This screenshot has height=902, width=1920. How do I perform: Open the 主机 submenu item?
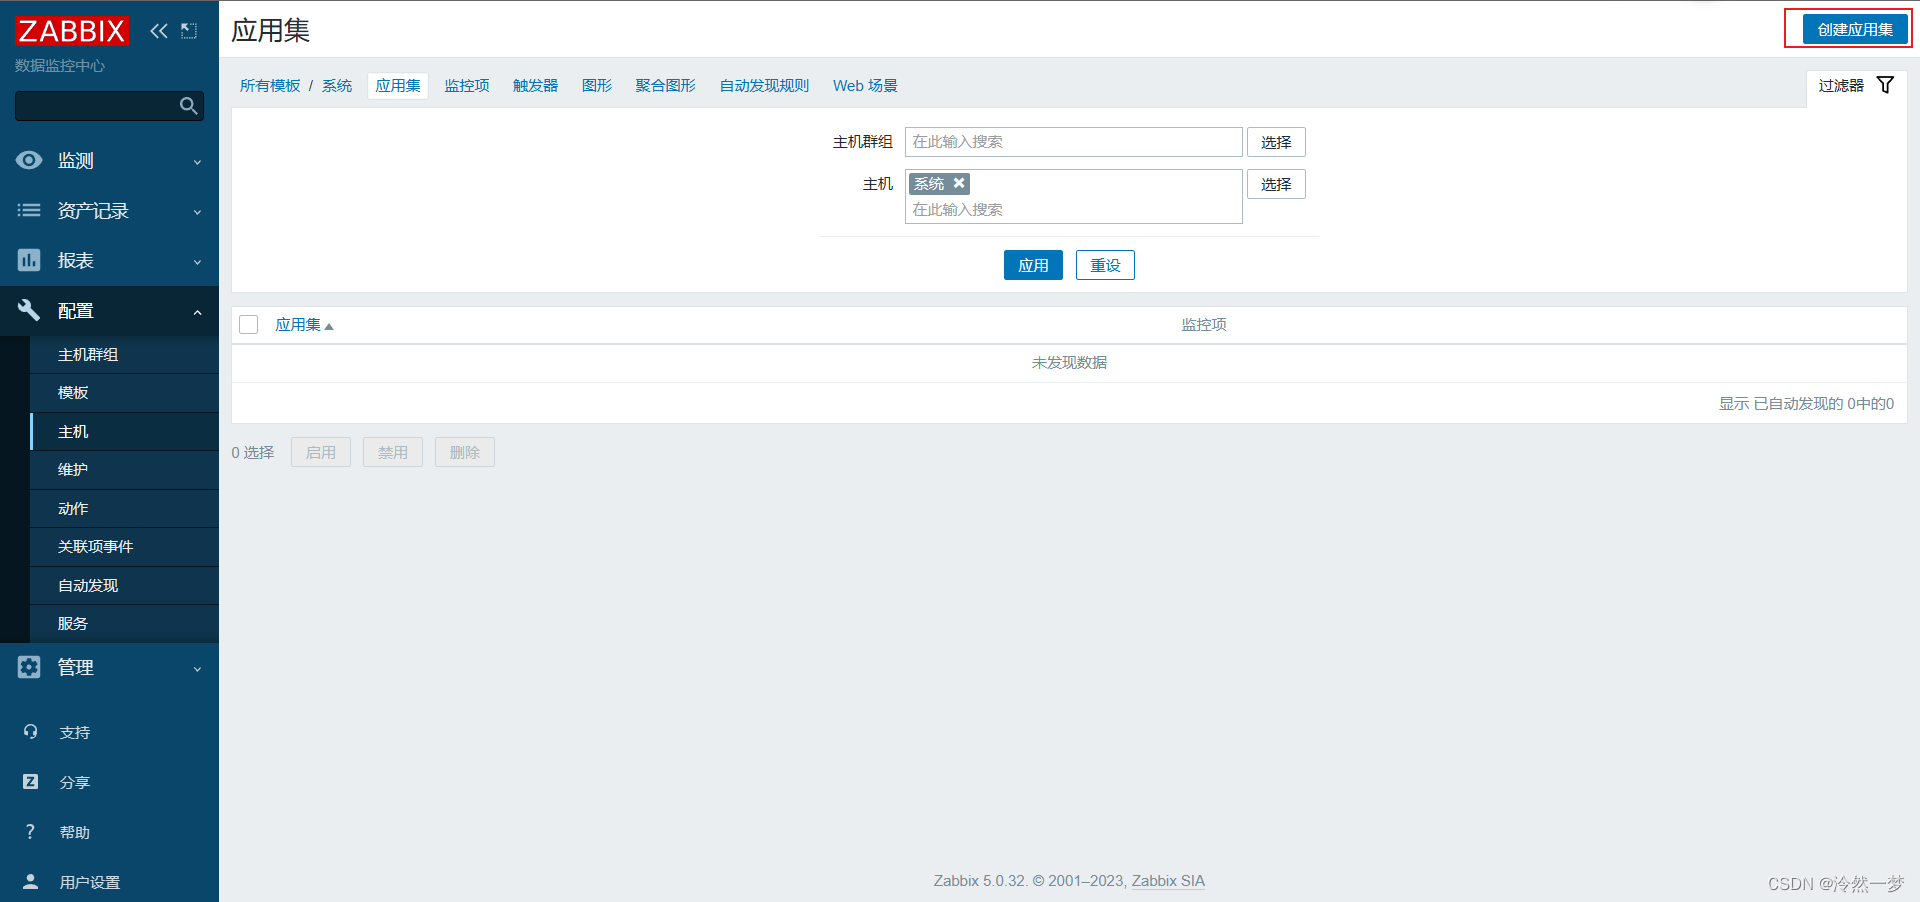(124, 432)
